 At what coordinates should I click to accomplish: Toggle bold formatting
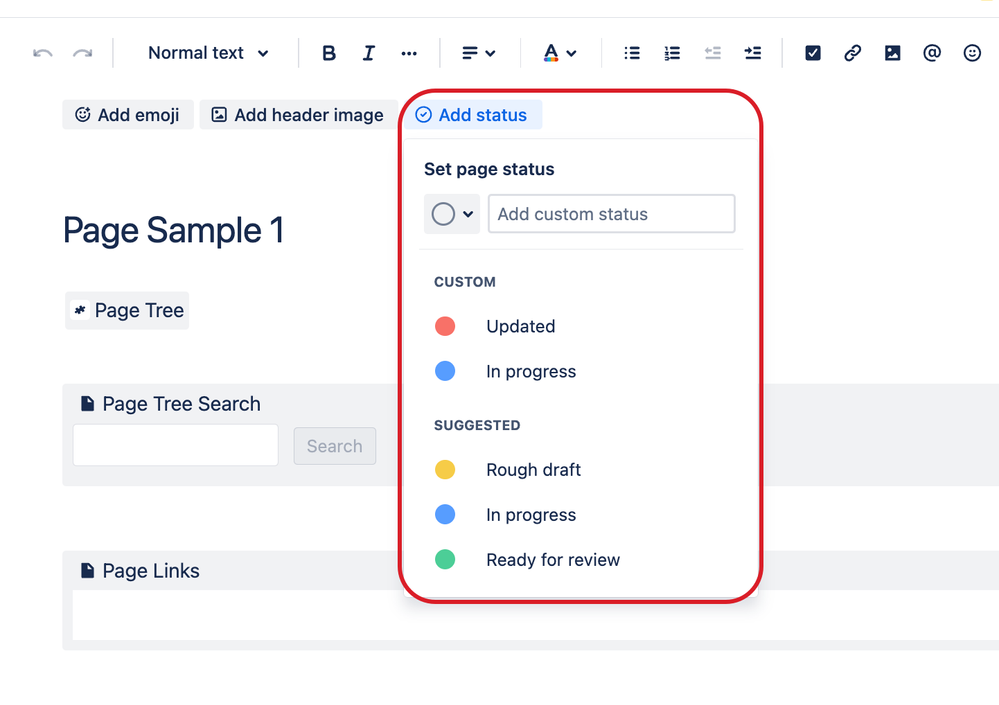[329, 53]
